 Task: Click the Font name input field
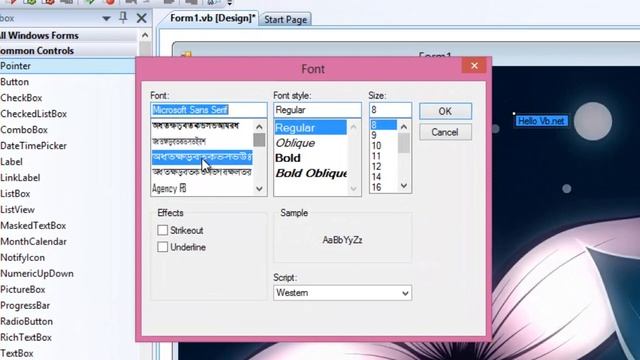pos(209,110)
